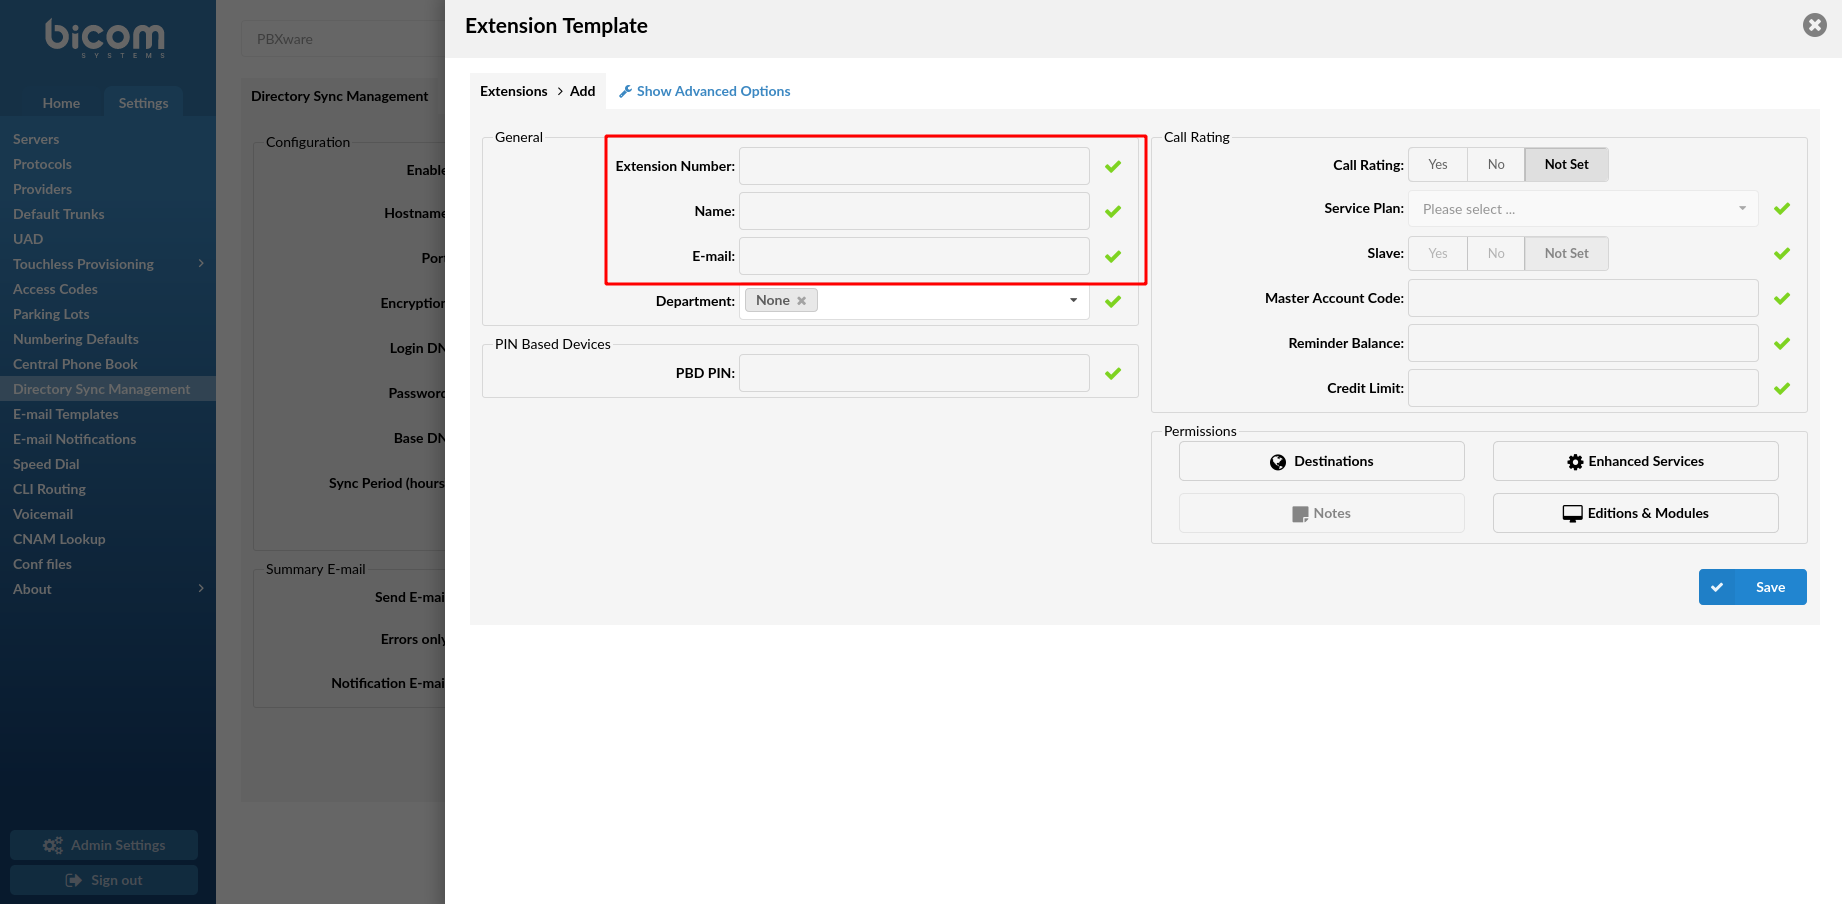Viewport: 1842px width, 904px height.
Task: Click green checkmark next to PBD PIN
Action: pos(1113,374)
